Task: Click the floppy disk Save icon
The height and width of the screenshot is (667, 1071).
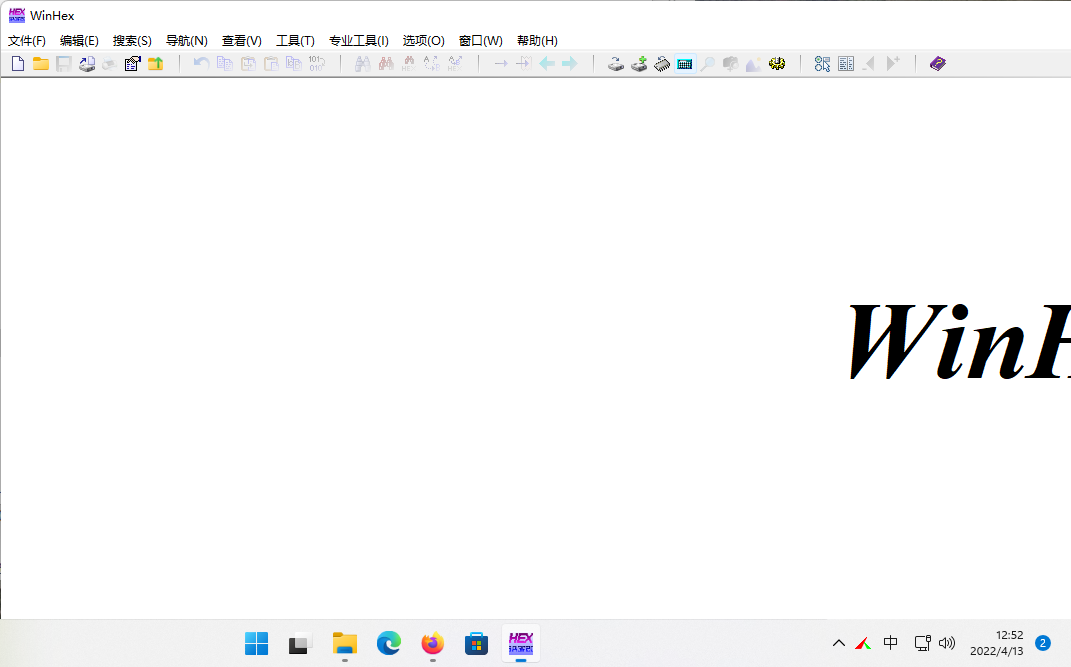Action: 64,64
